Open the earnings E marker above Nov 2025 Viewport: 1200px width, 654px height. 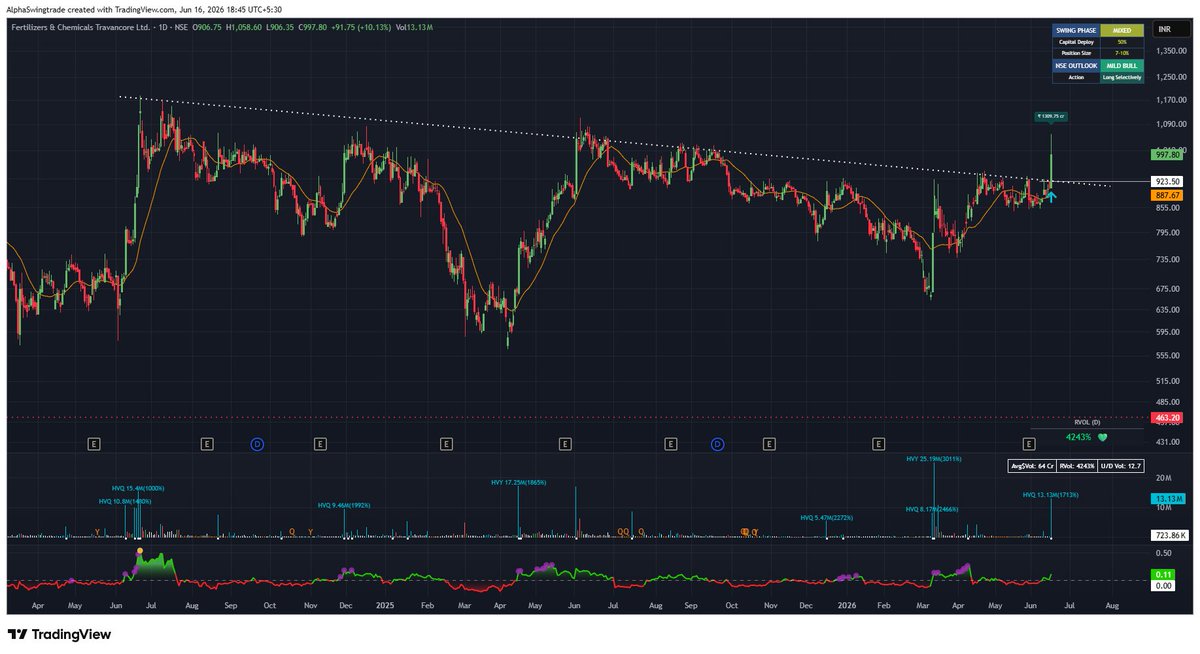point(768,443)
